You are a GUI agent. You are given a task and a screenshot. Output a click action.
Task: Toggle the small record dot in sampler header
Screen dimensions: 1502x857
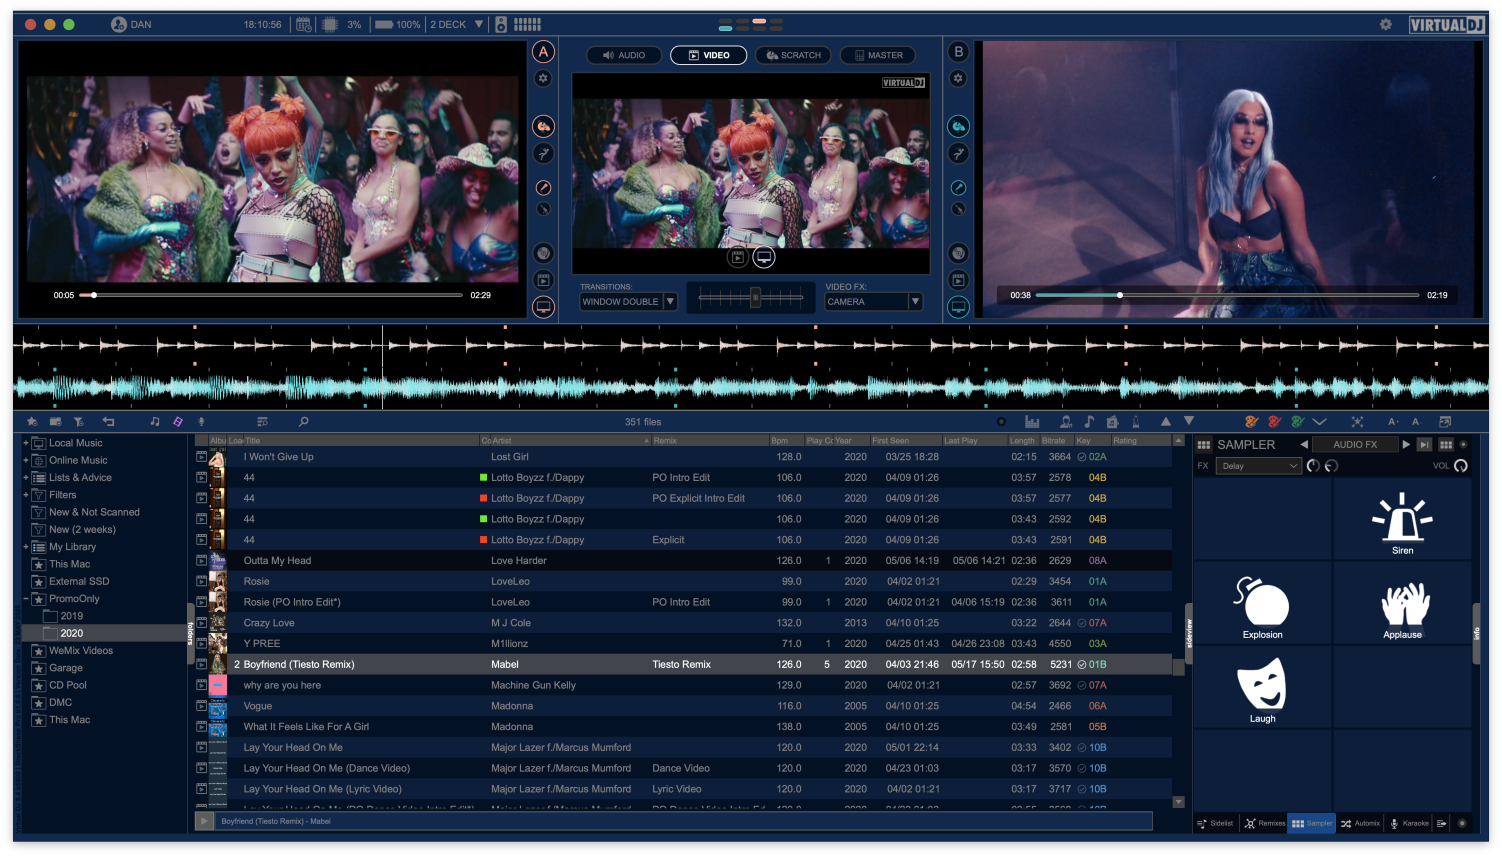point(1464,445)
